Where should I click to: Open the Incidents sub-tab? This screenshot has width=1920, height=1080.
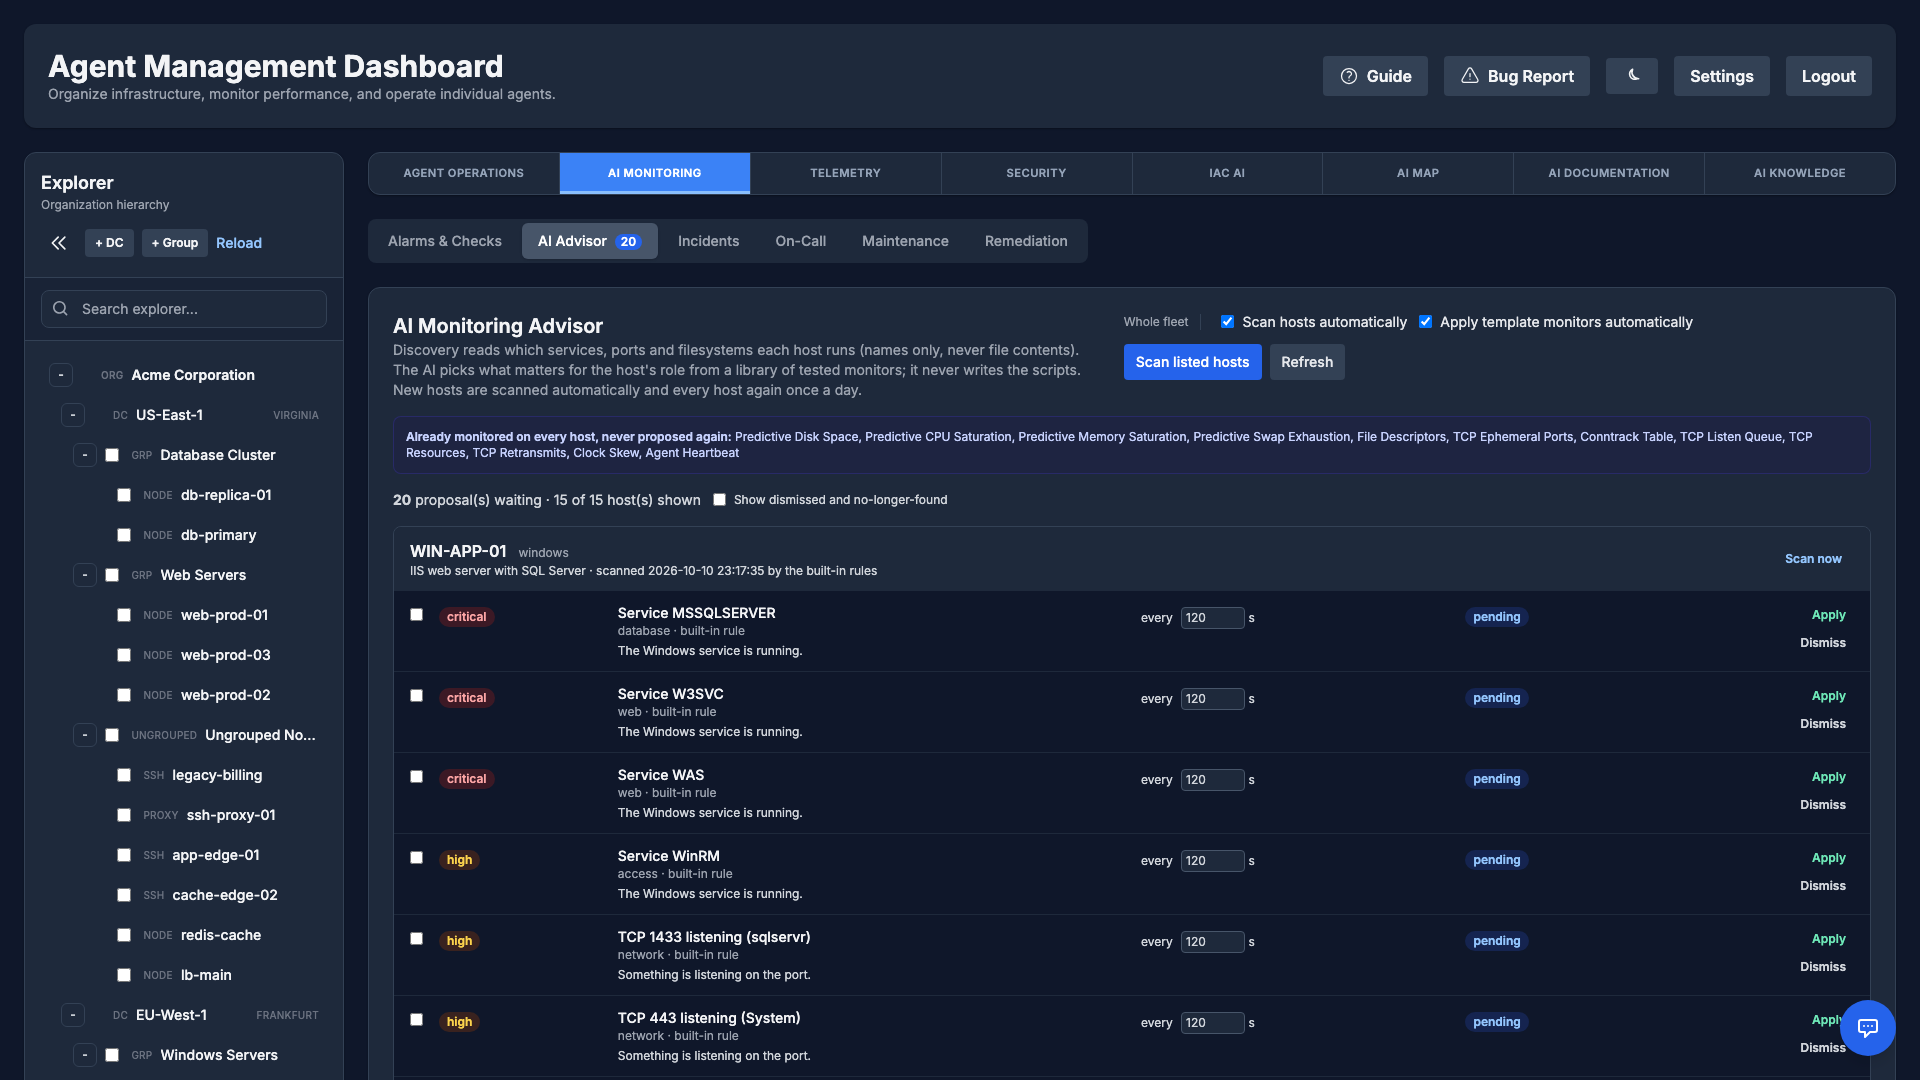(708, 241)
